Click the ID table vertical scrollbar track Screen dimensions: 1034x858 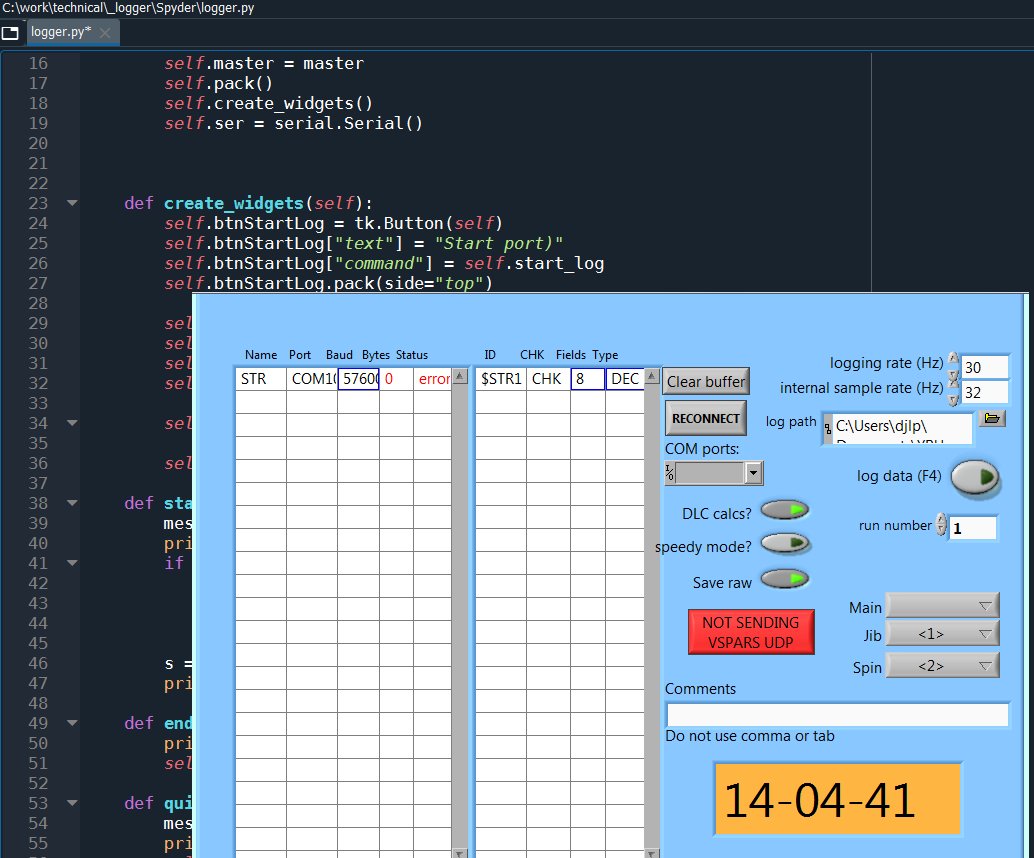coord(652,616)
